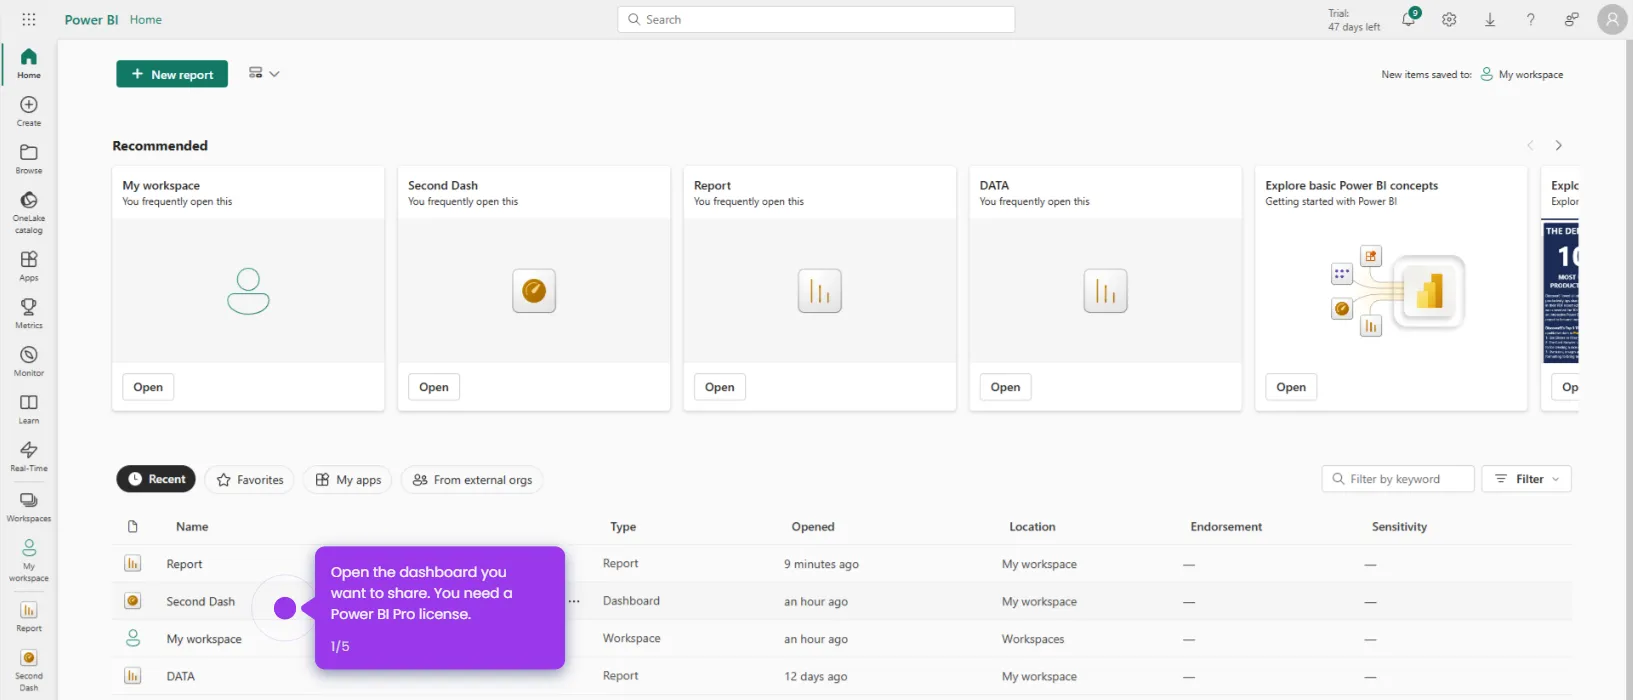1633x700 pixels.
Task: Click the Filter by keyword field
Action: coord(1398,479)
